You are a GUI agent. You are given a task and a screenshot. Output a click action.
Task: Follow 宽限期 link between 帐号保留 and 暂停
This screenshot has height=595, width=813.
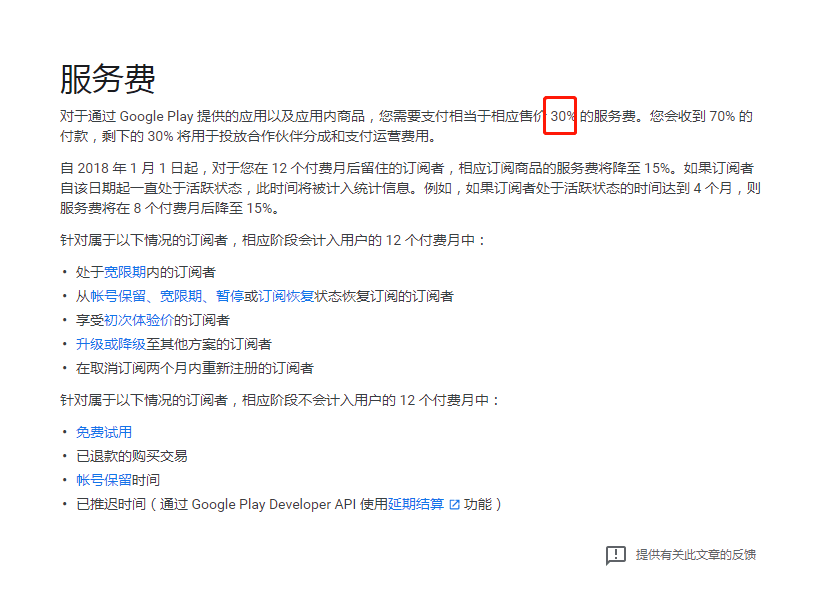pyautogui.click(x=181, y=296)
